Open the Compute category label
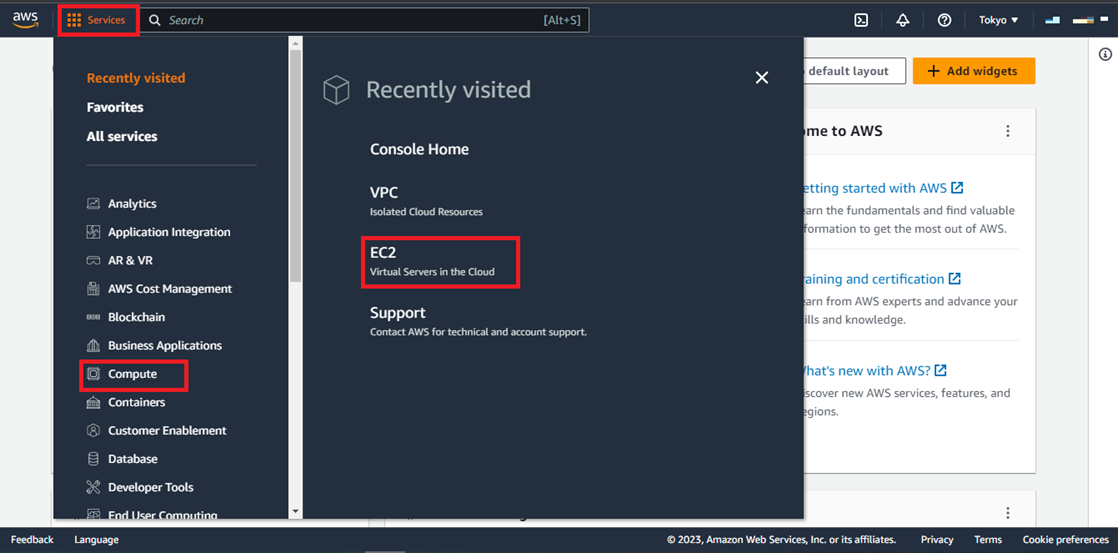This screenshot has width=1118, height=553. pyautogui.click(x=133, y=374)
